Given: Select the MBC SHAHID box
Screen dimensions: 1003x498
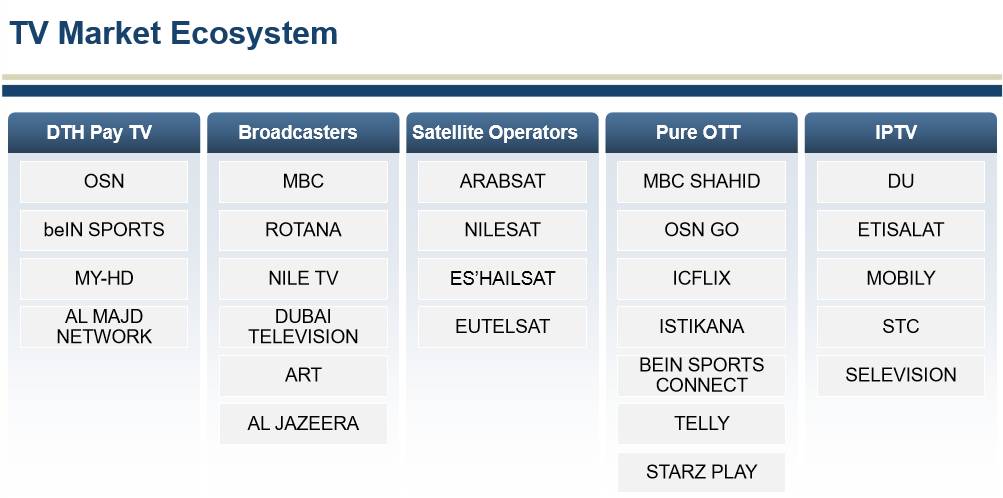Looking at the screenshot, I should coord(701,182).
